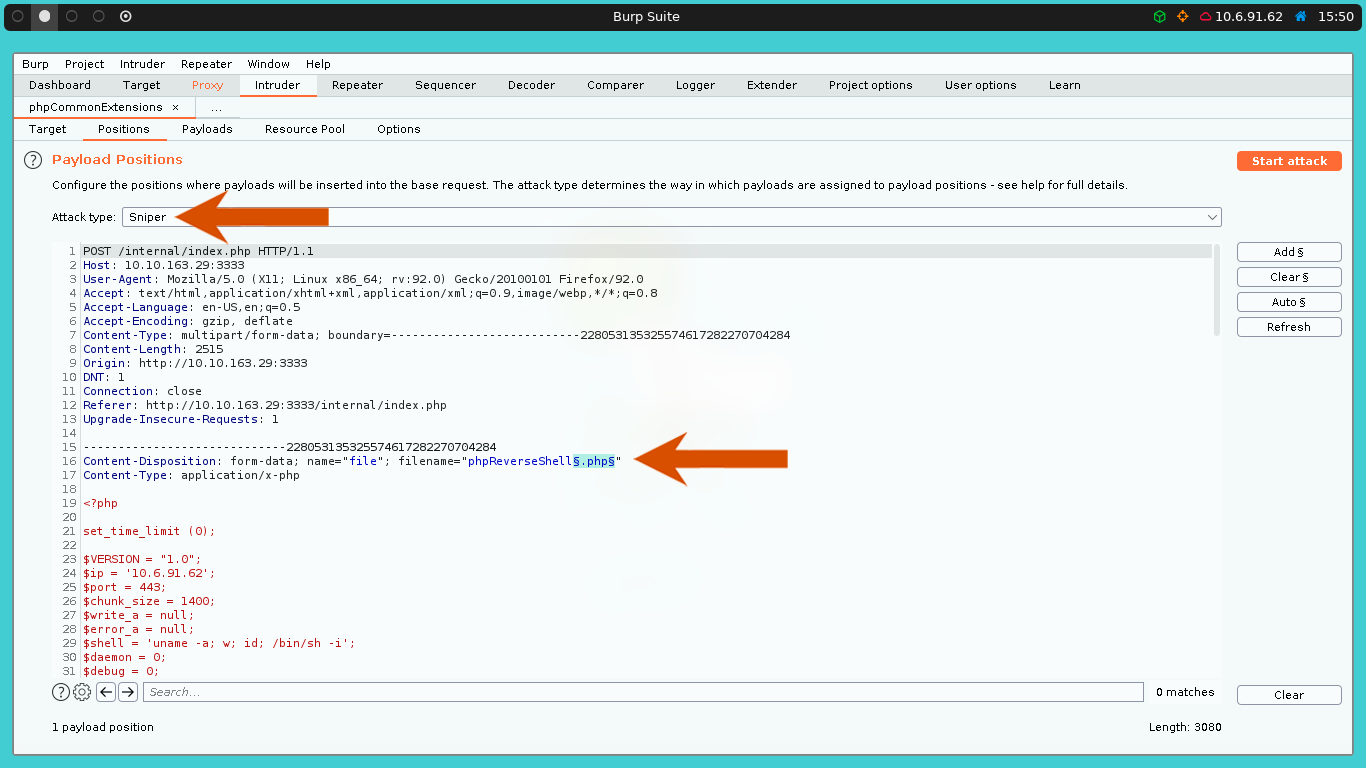The width and height of the screenshot is (1366, 768).
Task: Click the Refresh button
Action: [x=1289, y=327]
